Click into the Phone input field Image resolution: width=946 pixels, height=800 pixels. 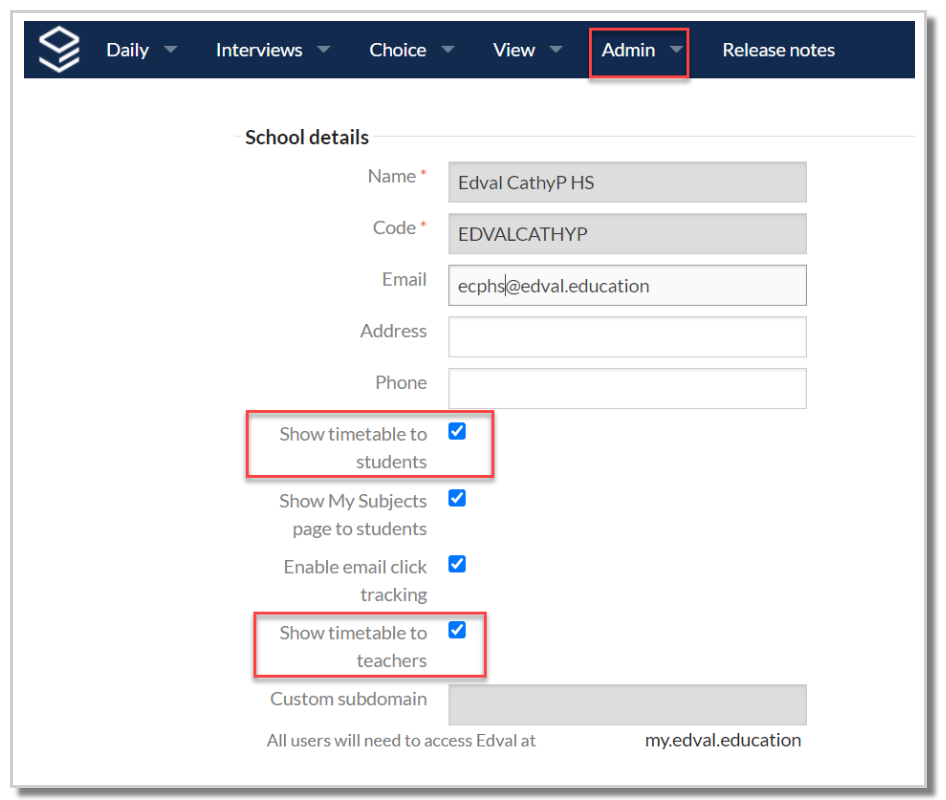(627, 389)
